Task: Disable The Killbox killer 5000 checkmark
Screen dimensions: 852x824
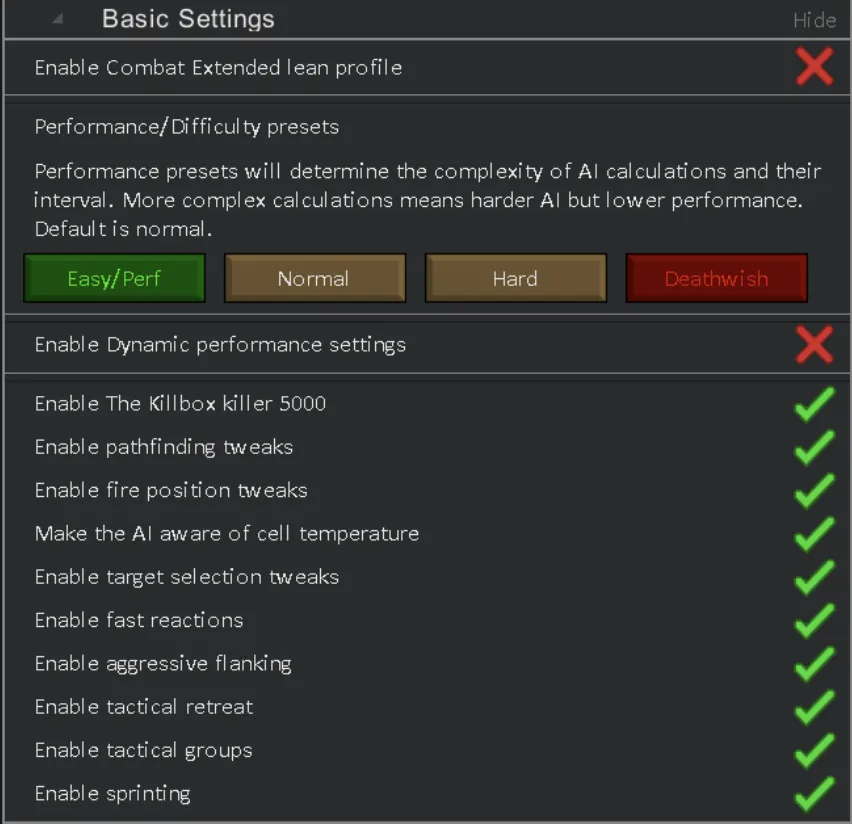Action: 814,404
